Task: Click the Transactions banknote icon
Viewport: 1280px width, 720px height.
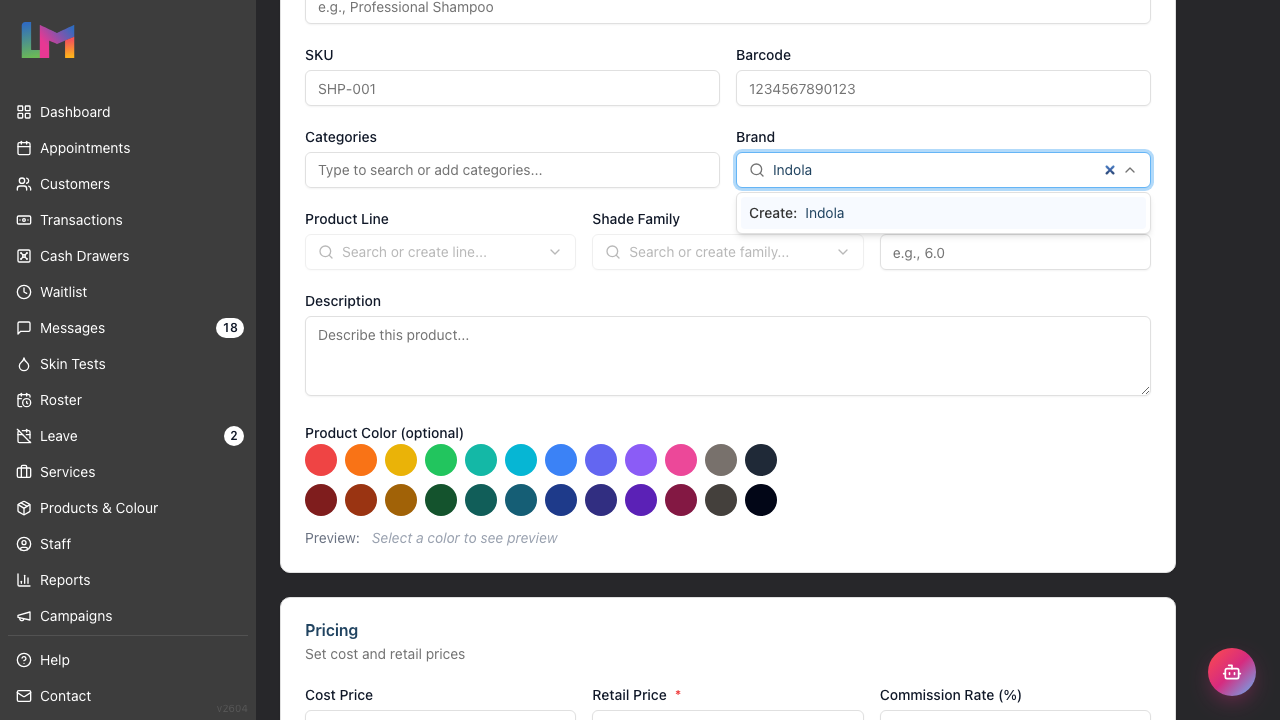Action: [x=24, y=220]
